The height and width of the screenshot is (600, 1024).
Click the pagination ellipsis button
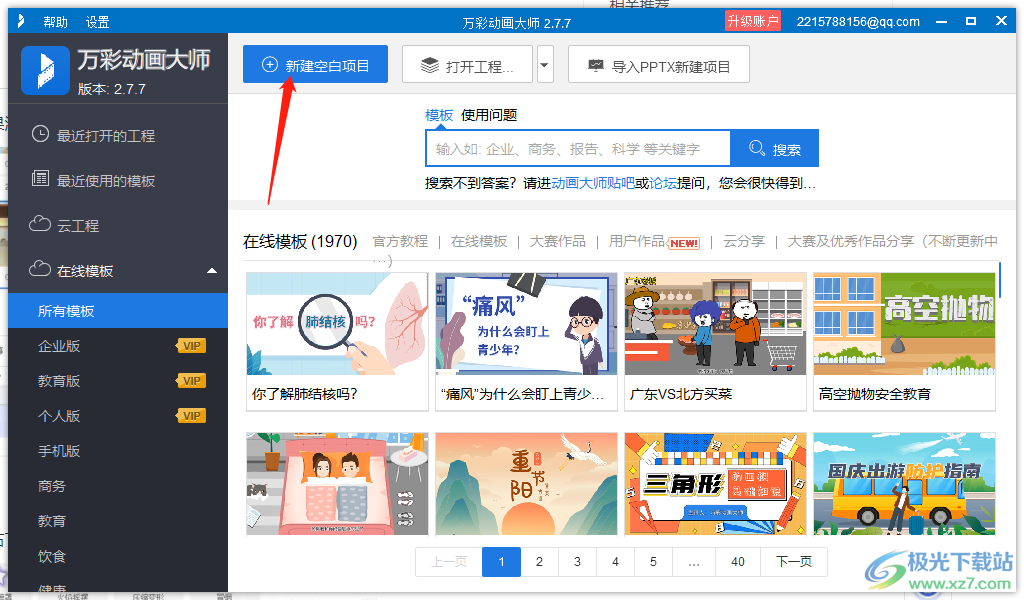pyautogui.click(x=694, y=561)
